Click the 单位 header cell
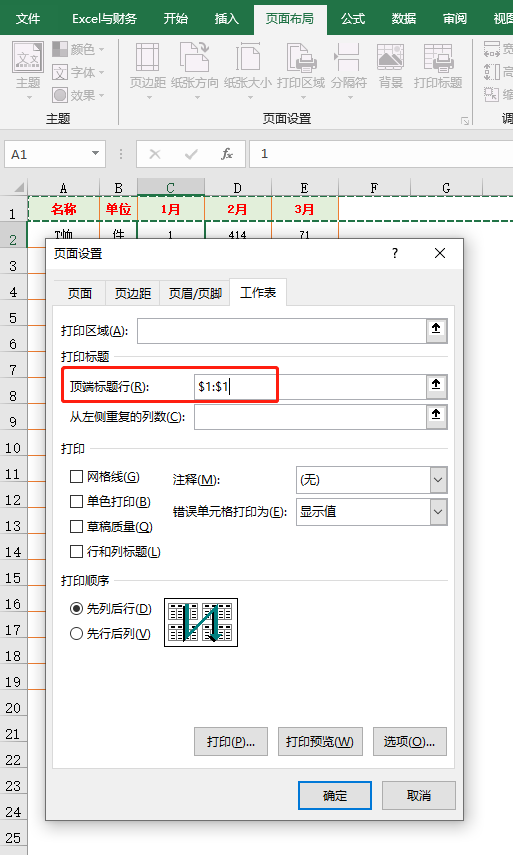513x855 pixels. point(118,209)
